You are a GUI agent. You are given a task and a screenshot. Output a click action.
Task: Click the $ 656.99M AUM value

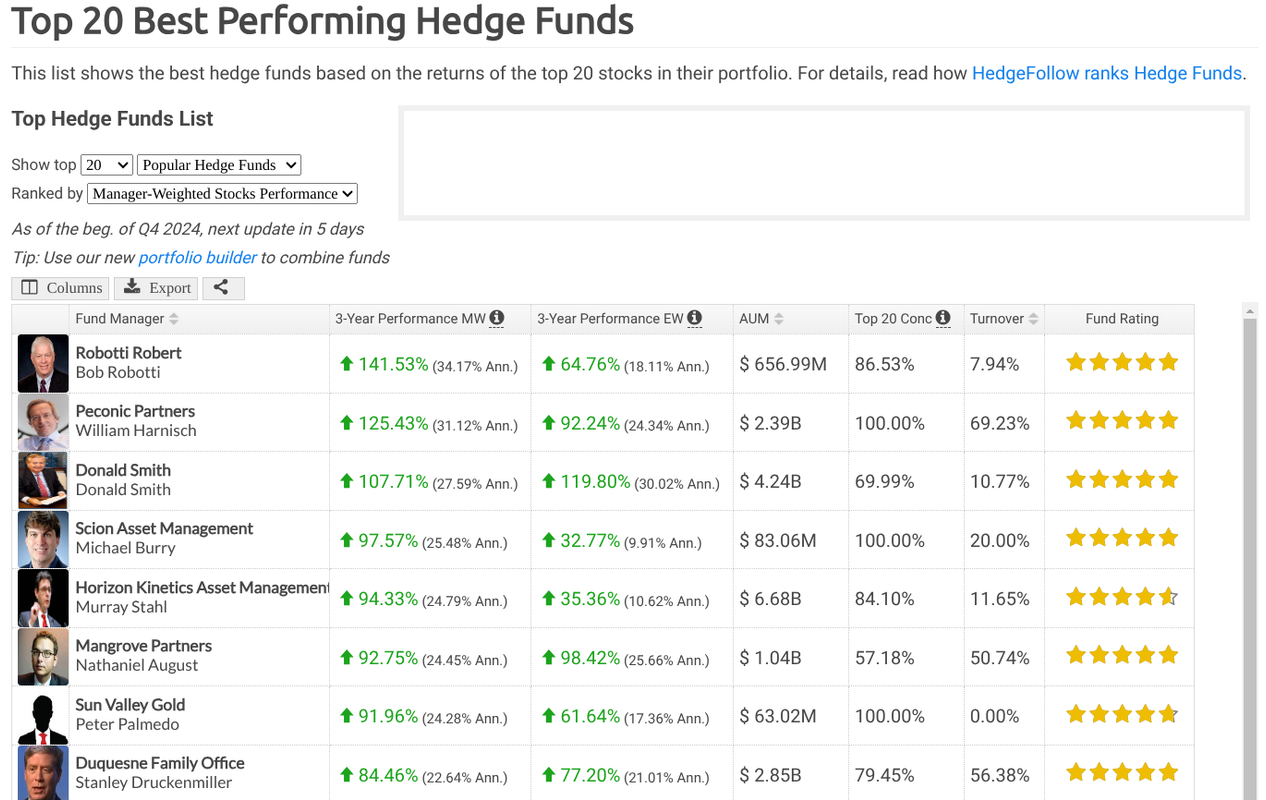tap(783, 364)
